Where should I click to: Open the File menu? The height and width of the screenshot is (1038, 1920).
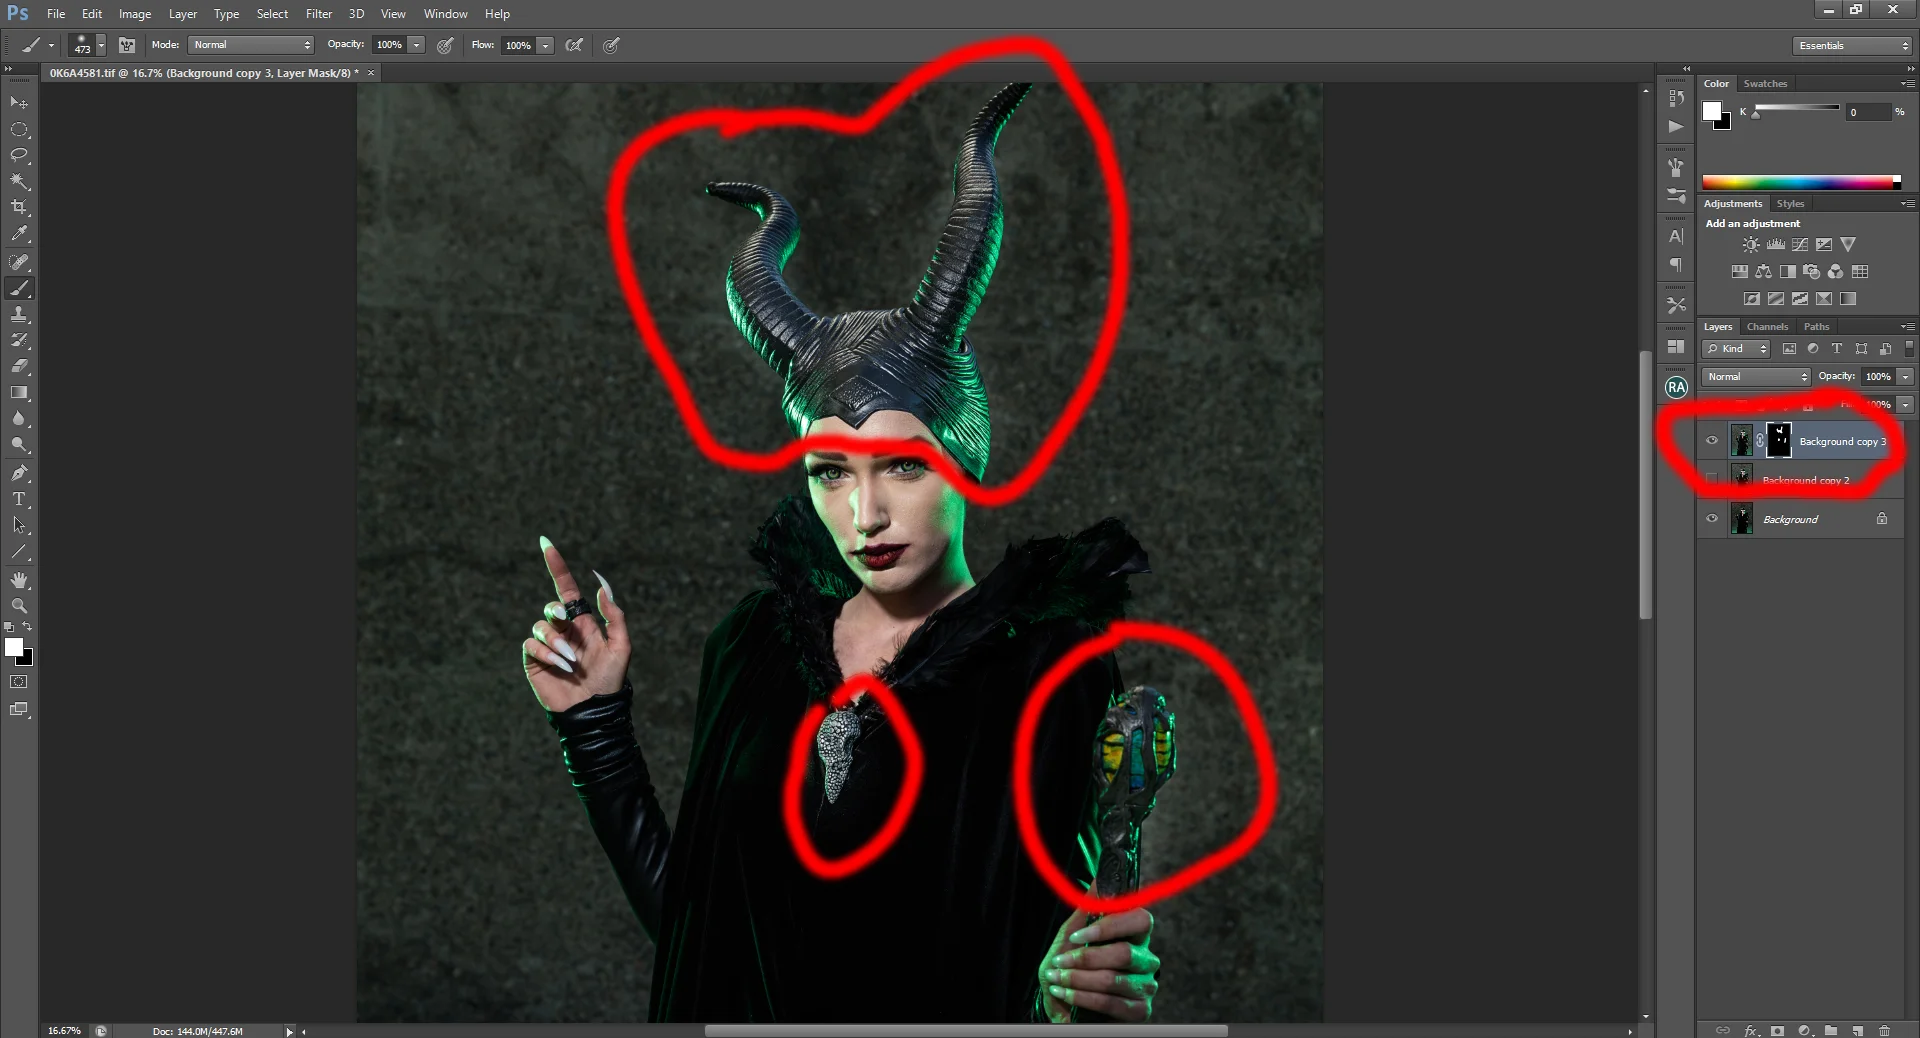coord(56,14)
